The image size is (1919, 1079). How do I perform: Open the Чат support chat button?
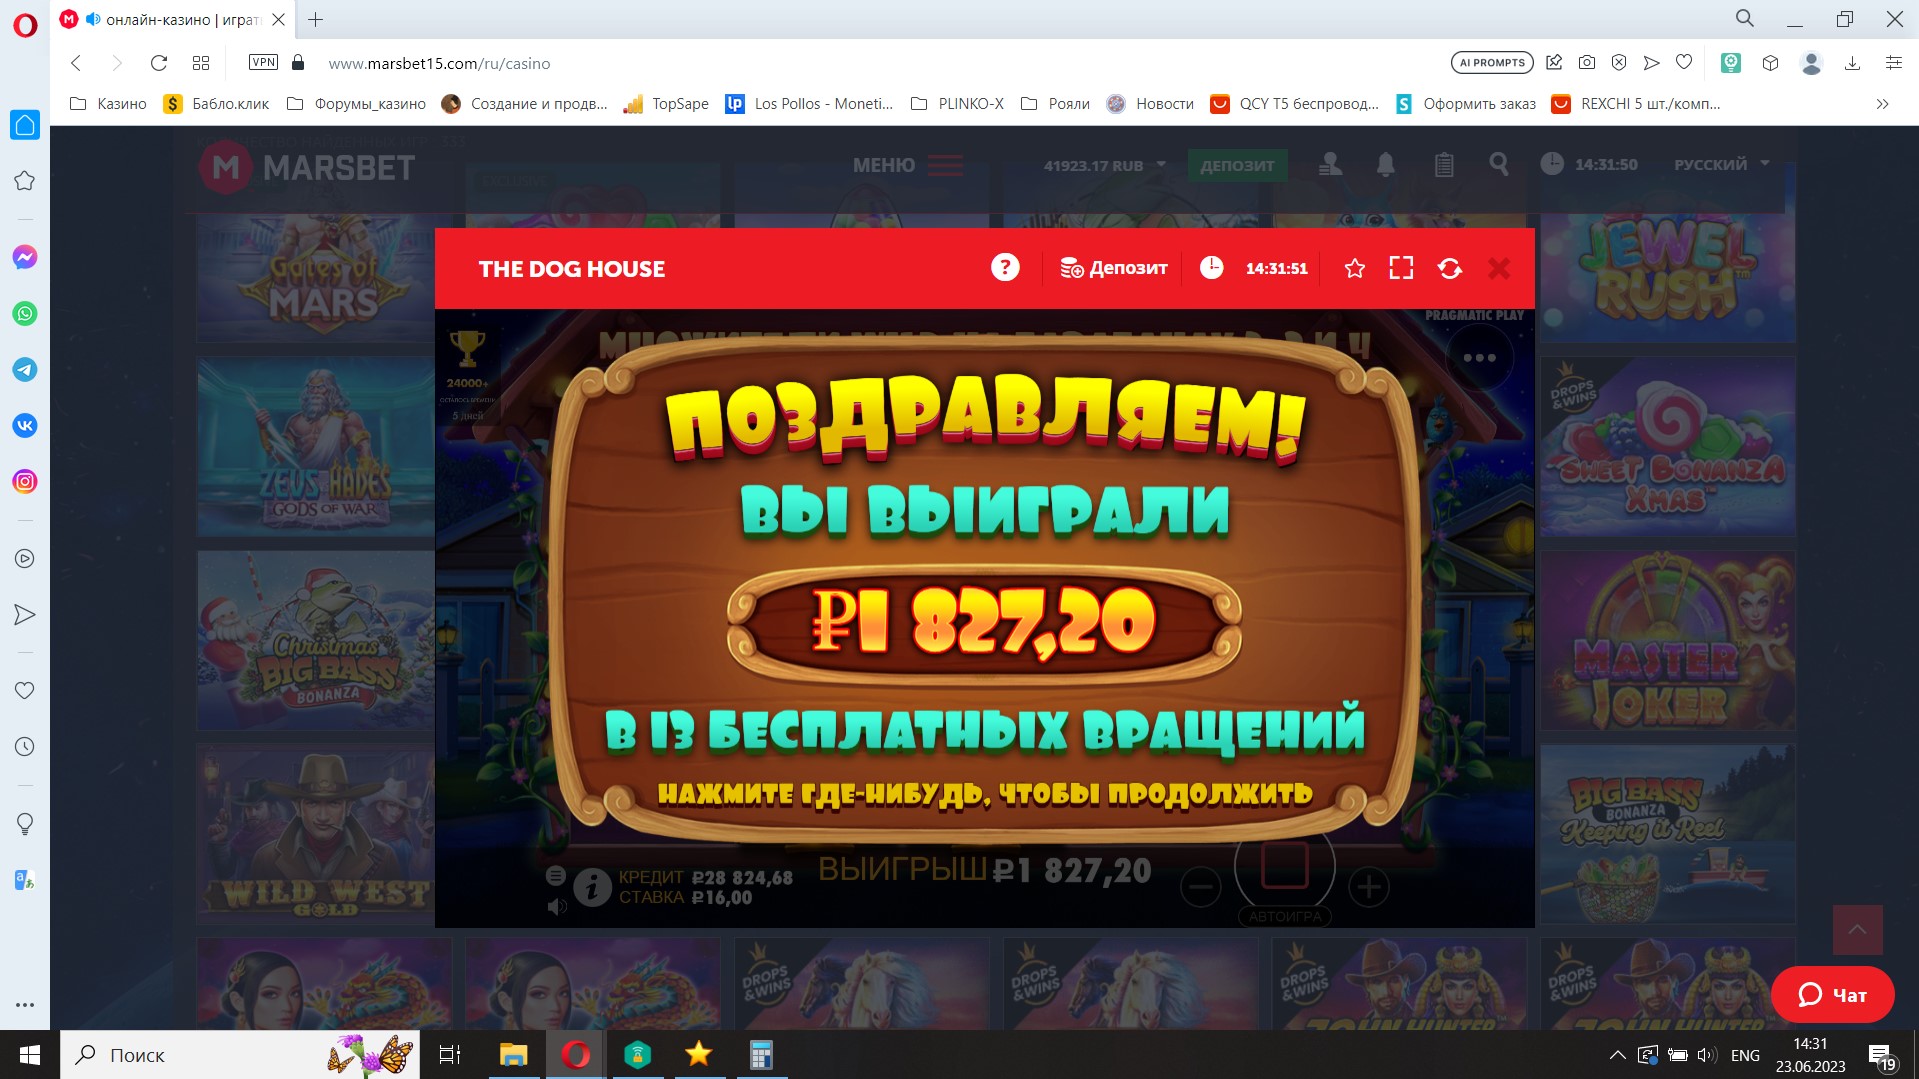pyautogui.click(x=1832, y=994)
